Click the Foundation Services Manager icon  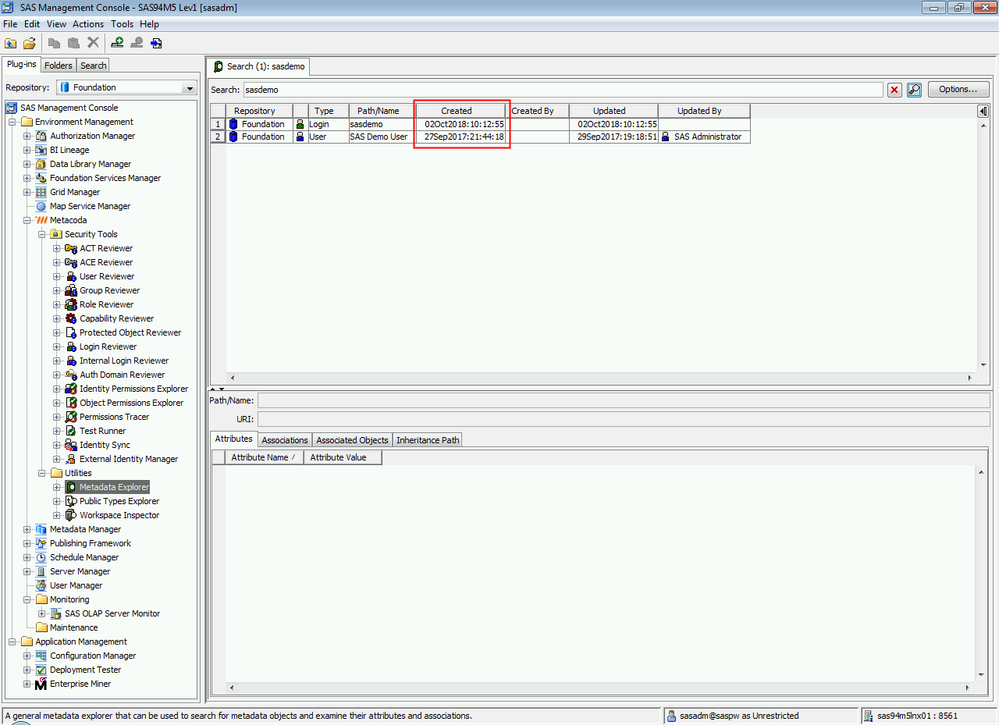[x=41, y=178]
